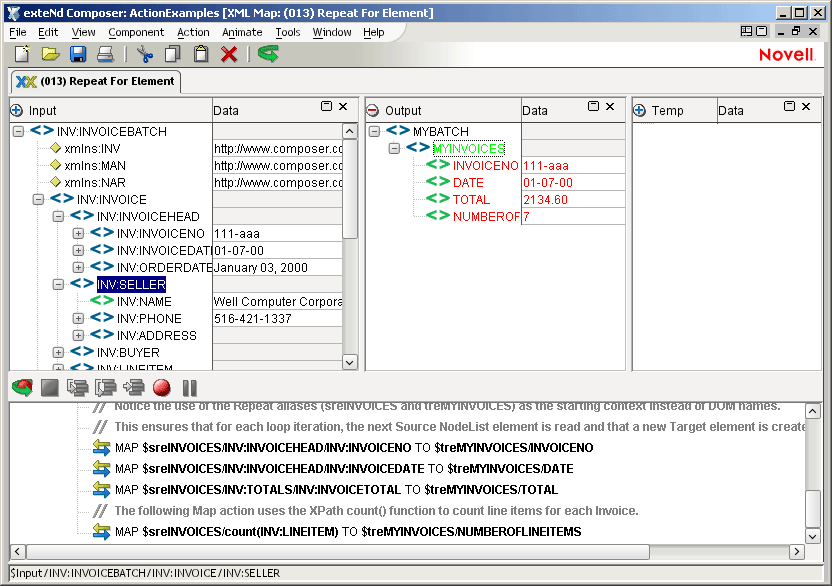Screen dimensions: 832x586
Task: Expand the INV:BUYER tree node
Action: [x=57, y=352]
